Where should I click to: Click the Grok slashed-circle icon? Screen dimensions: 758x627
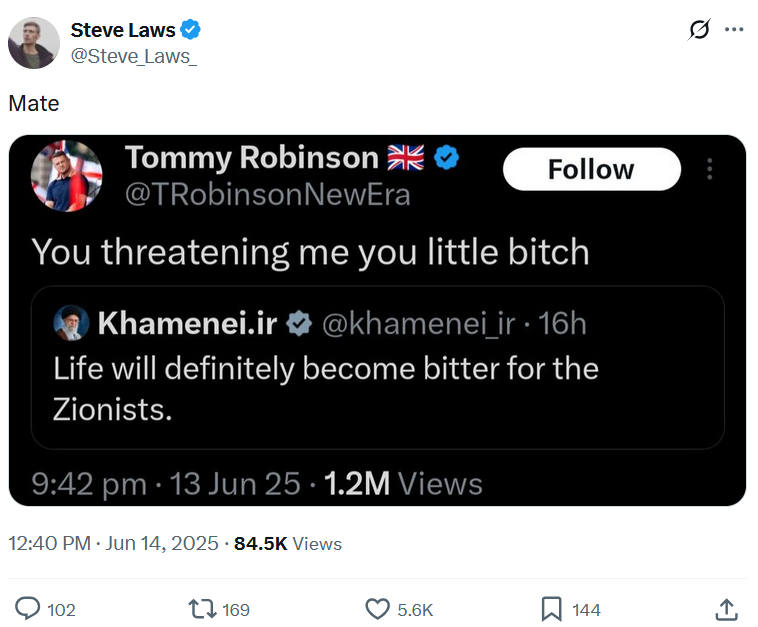tap(699, 29)
